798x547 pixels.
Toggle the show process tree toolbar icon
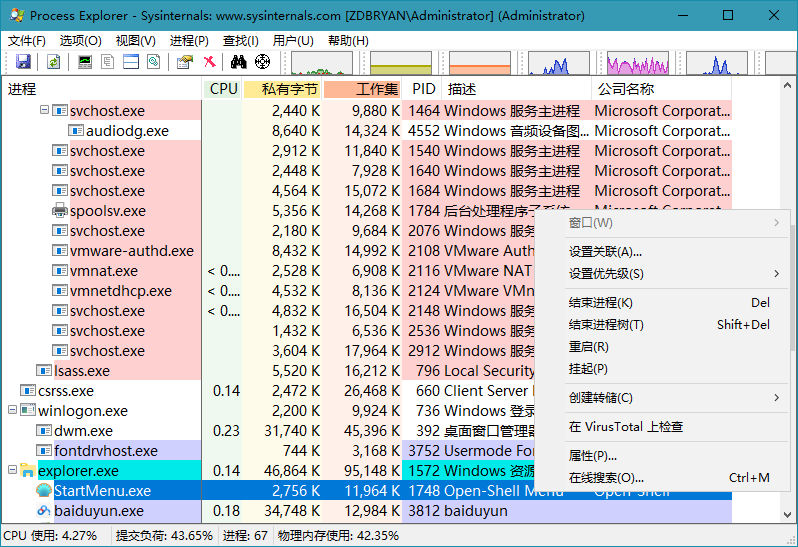(x=107, y=62)
